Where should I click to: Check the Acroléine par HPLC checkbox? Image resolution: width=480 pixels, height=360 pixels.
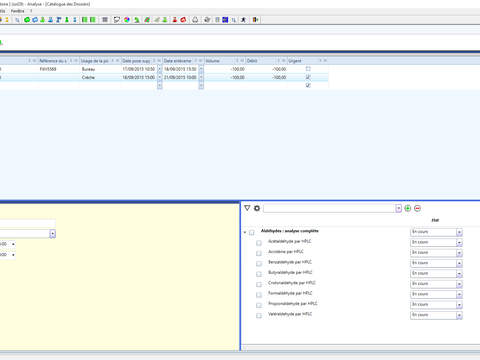tap(259, 253)
